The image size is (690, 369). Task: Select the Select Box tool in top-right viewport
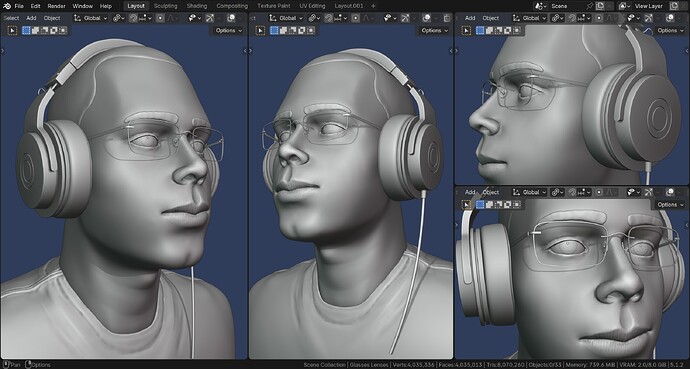point(466,30)
